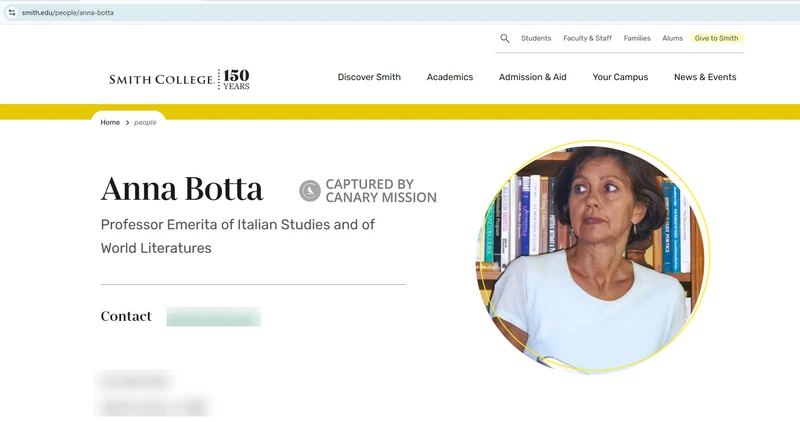Viewport: 800px width, 422px height.
Task: Open the Students link
Action: click(x=536, y=38)
